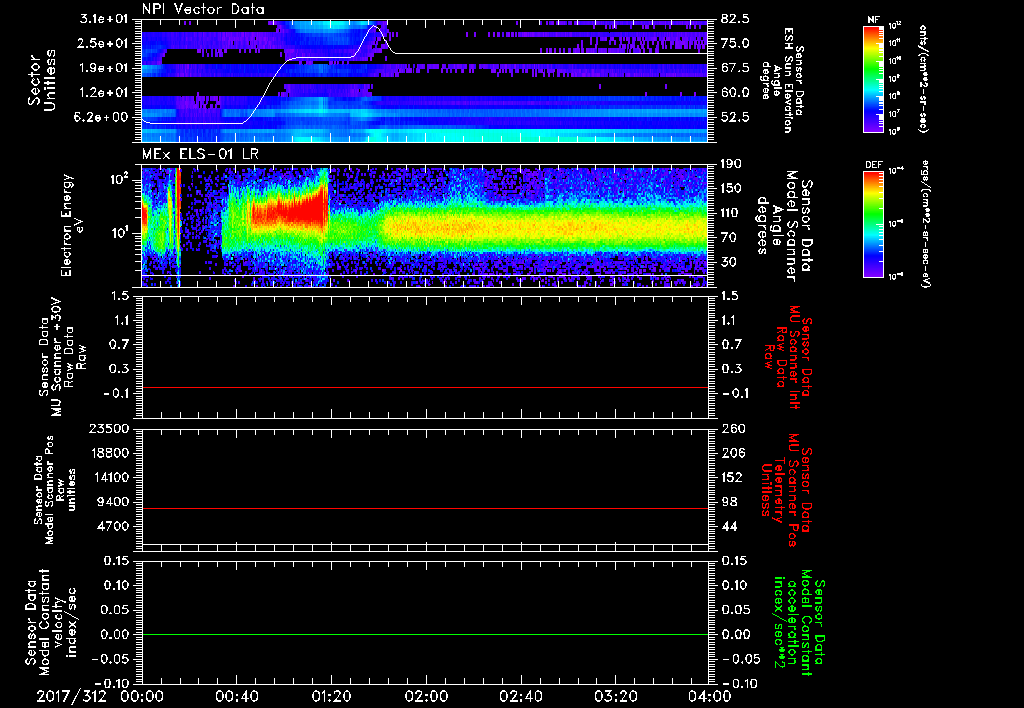
Task: Click the 'MU Scanner +30V Raw Data' axis label
Action: (x=61, y=357)
